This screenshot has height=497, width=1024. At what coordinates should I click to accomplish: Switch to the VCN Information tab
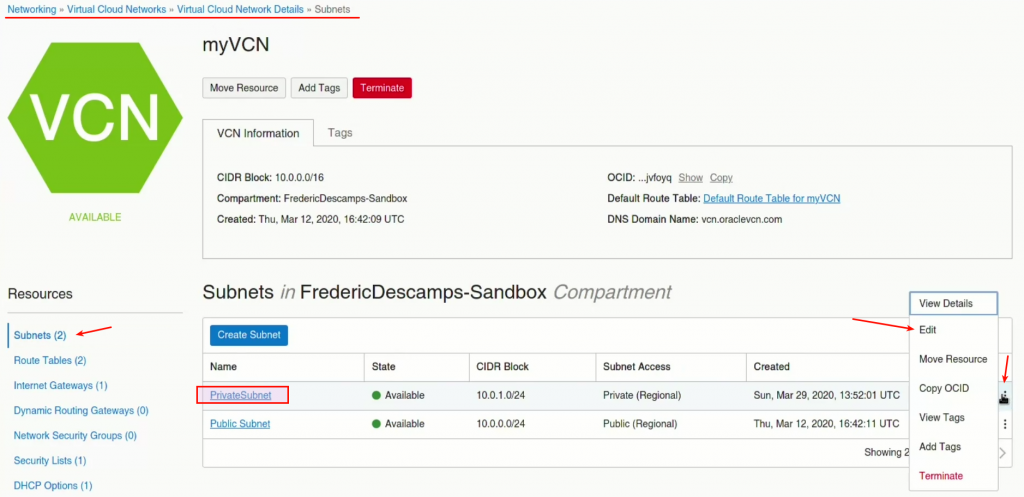pyautogui.click(x=258, y=133)
